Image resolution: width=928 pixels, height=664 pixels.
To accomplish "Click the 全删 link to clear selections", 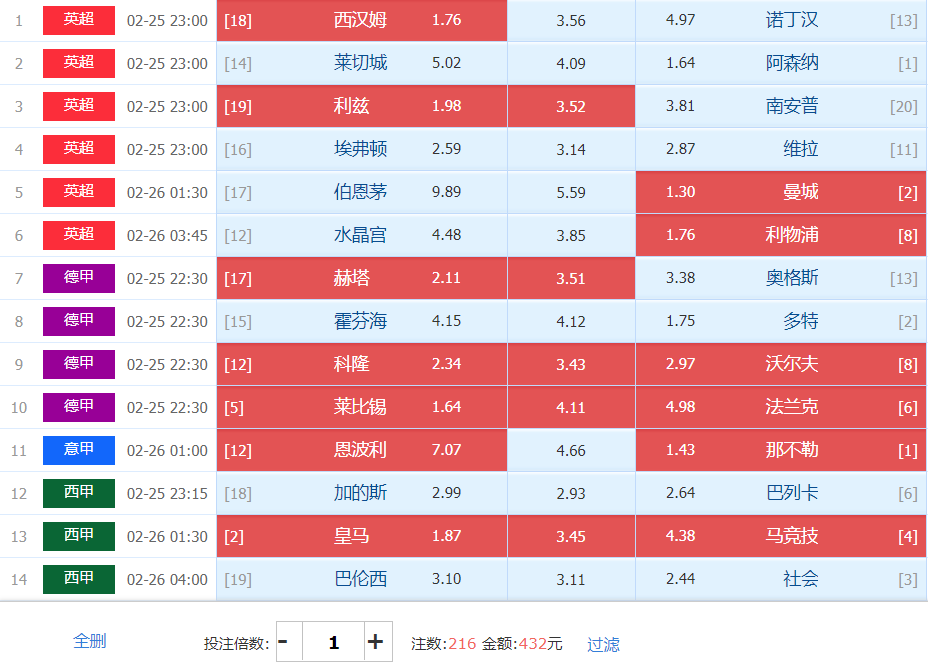I will (x=89, y=641).
